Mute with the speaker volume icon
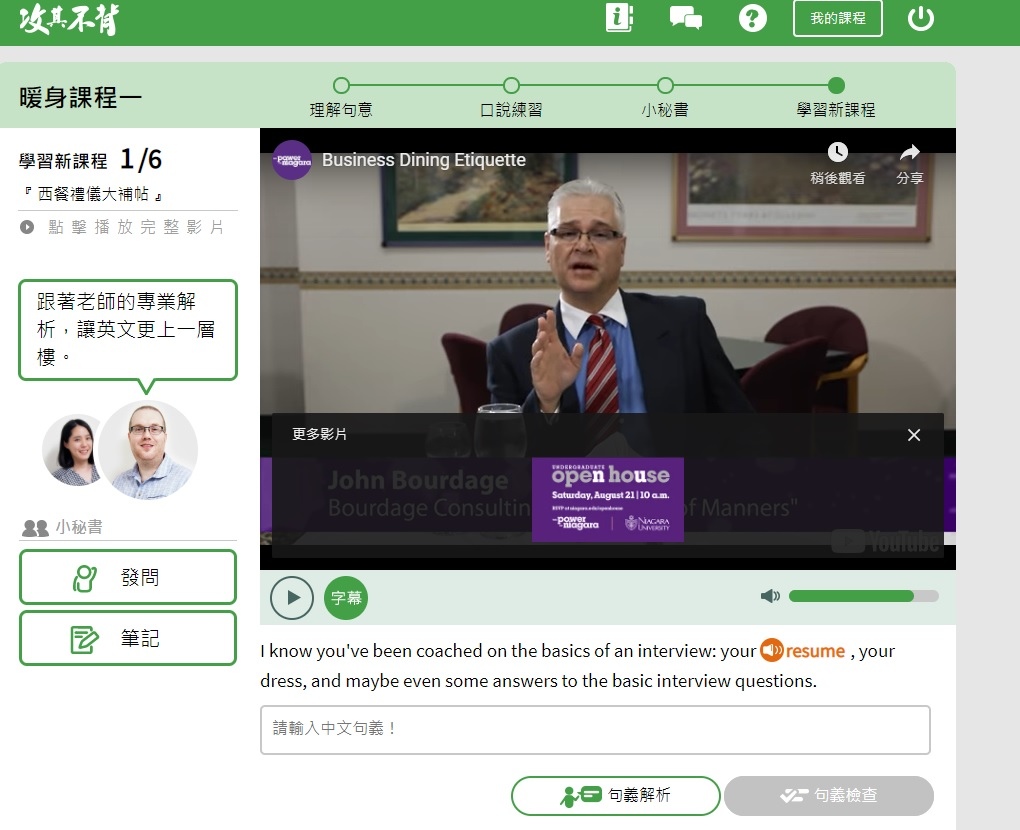The width and height of the screenshot is (1020, 830). click(x=770, y=596)
